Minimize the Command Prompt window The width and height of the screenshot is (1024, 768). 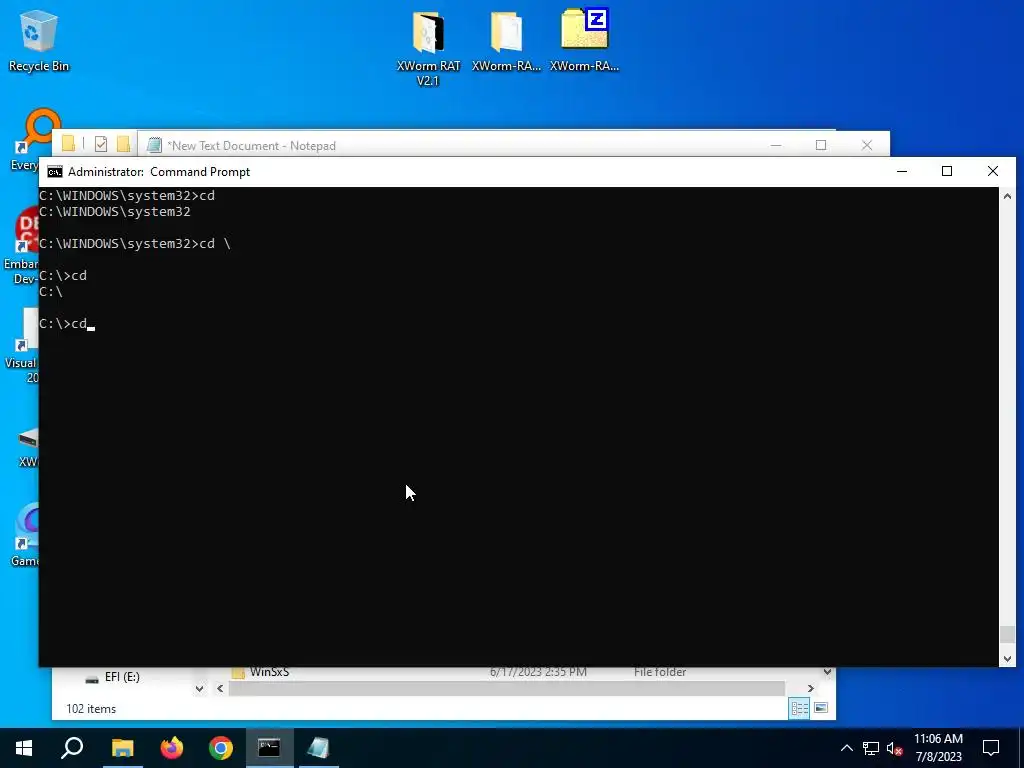click(x=902, y=172)
